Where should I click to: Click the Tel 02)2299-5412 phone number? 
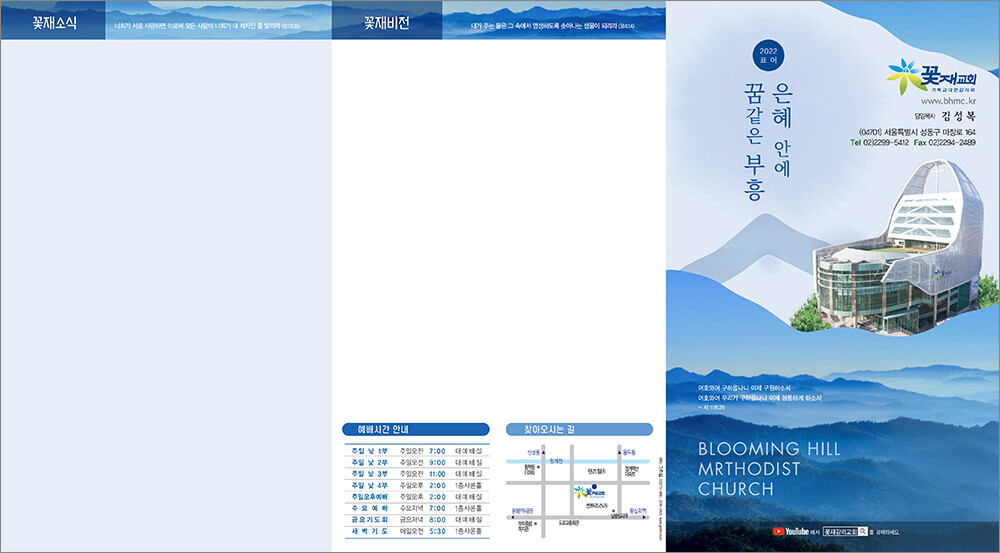click(879, 143)
